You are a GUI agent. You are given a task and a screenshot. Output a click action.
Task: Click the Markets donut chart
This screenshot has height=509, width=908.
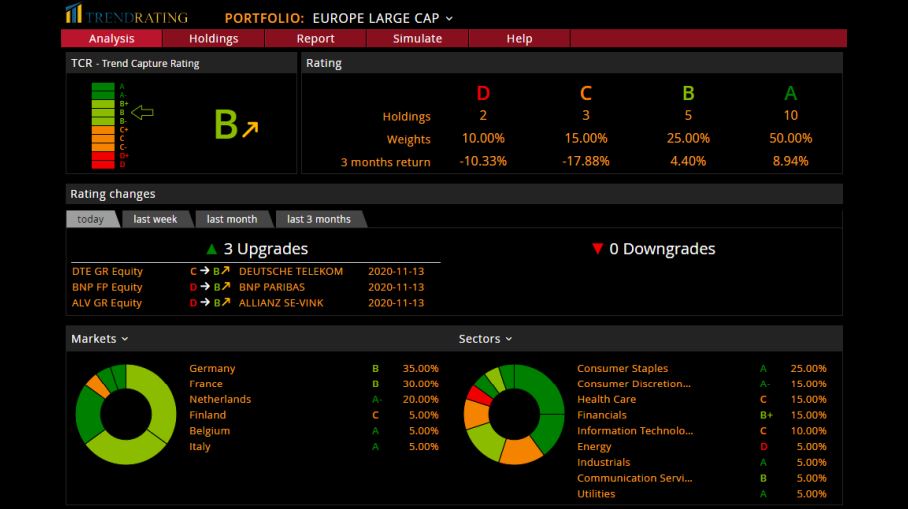(x=126, y=414)
